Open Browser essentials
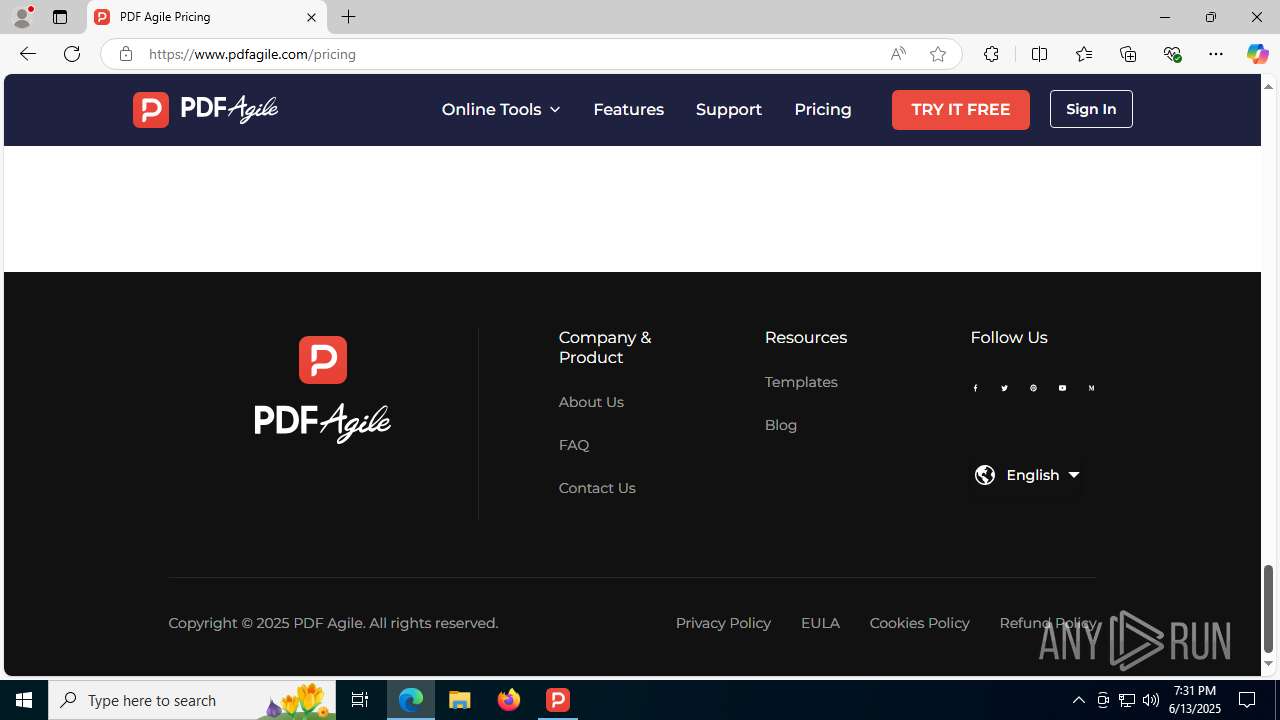This screenshot has width=1280, height=720. coord(1172,54)
